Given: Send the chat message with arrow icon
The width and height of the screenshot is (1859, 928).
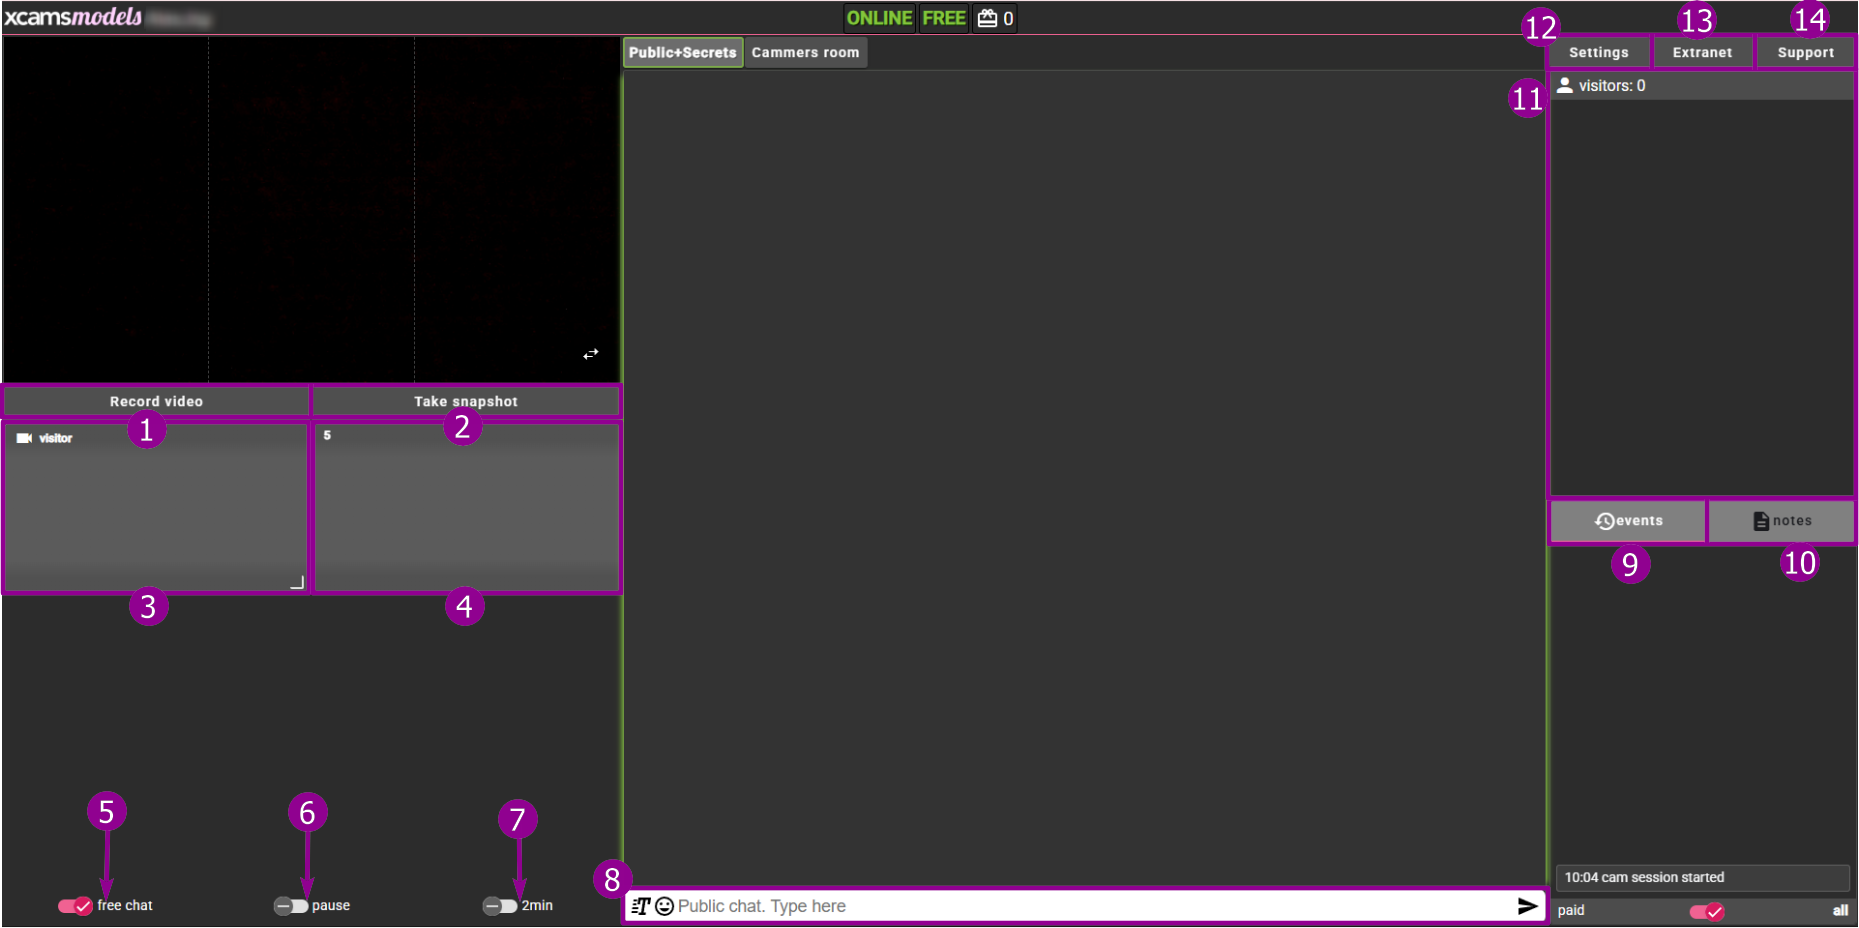Looking at the screenshot, I should tap(1527, 906).
